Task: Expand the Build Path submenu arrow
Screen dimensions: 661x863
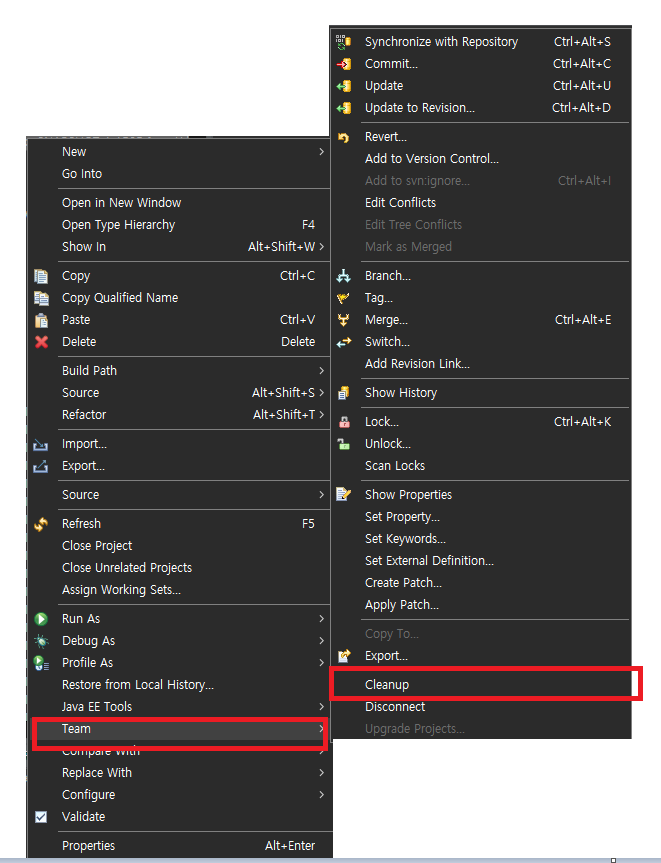Action: tap(321, 370)
